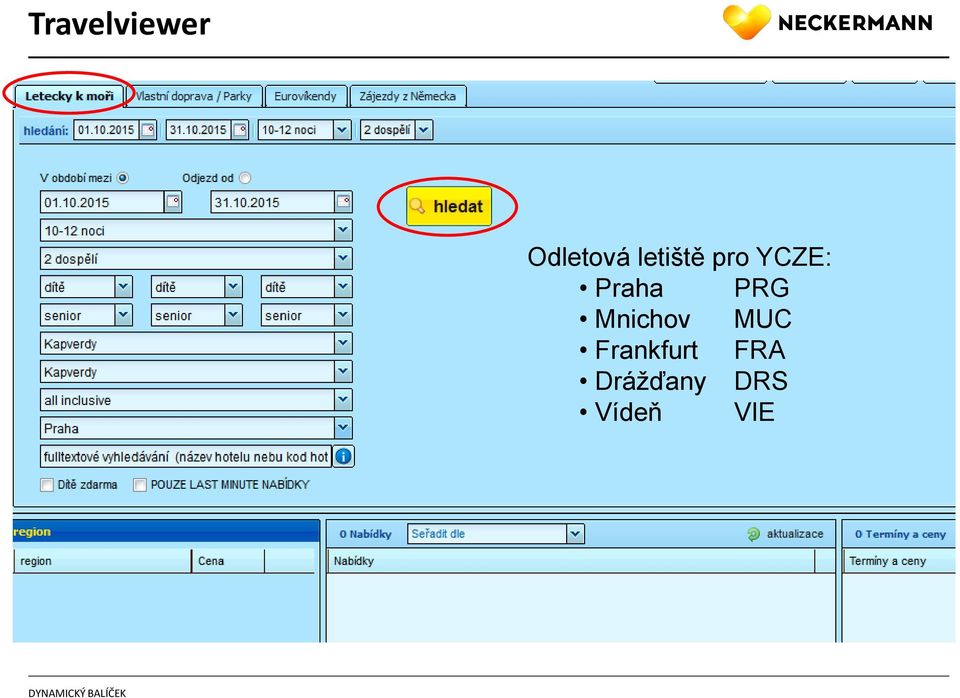Screen dimensions: 960x698
Task: Open calendar picker beside form date 01.10.2015
Action: click(x=173, y=202)
